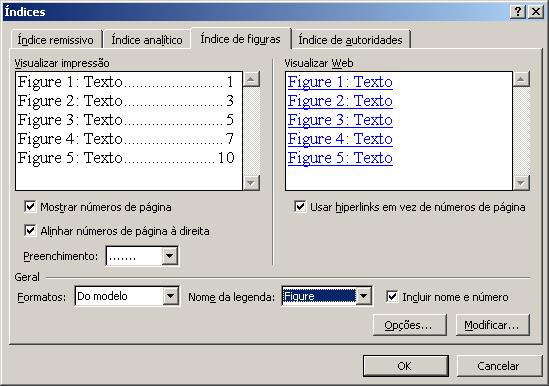
Task: Click down arrow of Visualizar Web scrollbar
Action: [x=521, y=182]
